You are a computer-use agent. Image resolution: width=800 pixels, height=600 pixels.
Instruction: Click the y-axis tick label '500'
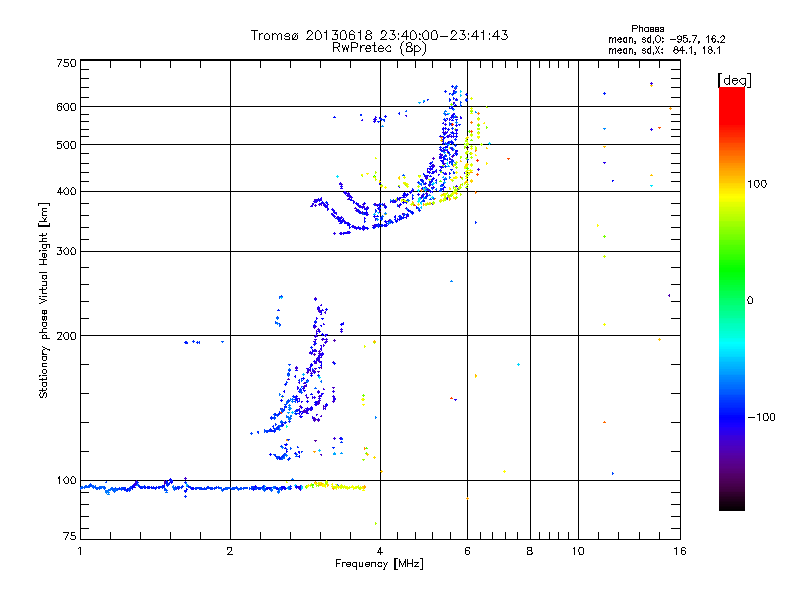pos(66,145)
